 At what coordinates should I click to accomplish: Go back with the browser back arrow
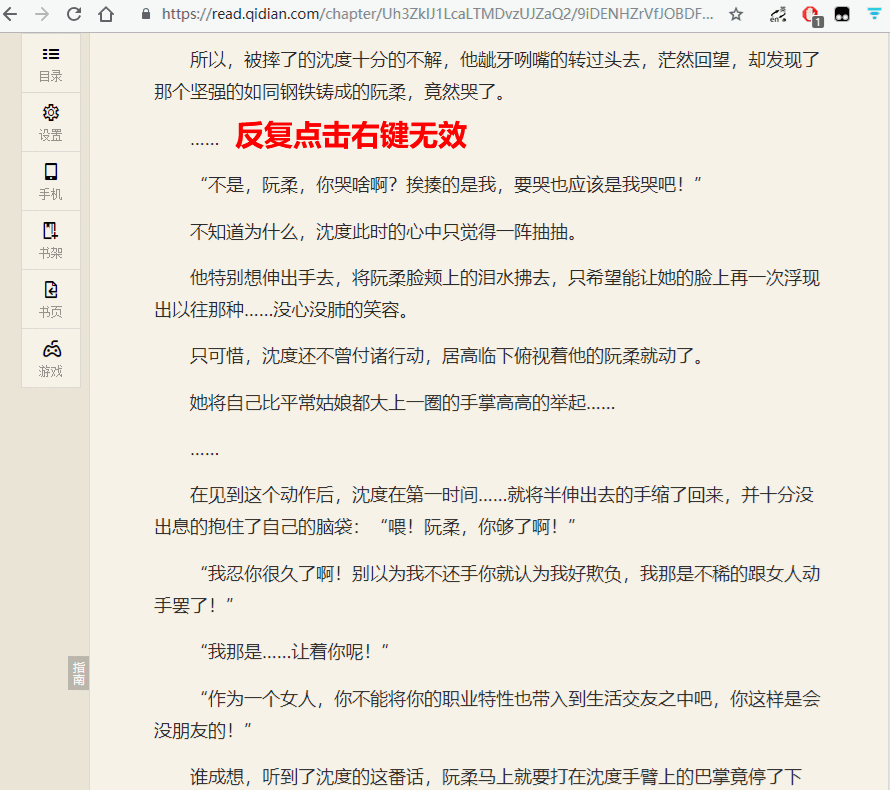coord(10,14)
